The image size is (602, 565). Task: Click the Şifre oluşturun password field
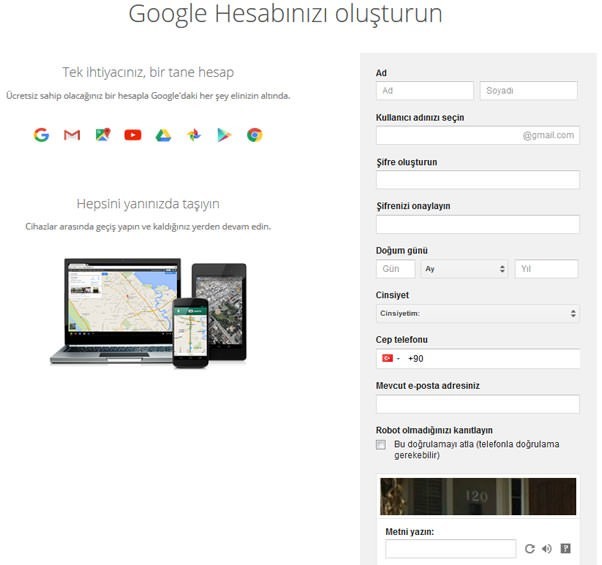[x=477, y=180]
